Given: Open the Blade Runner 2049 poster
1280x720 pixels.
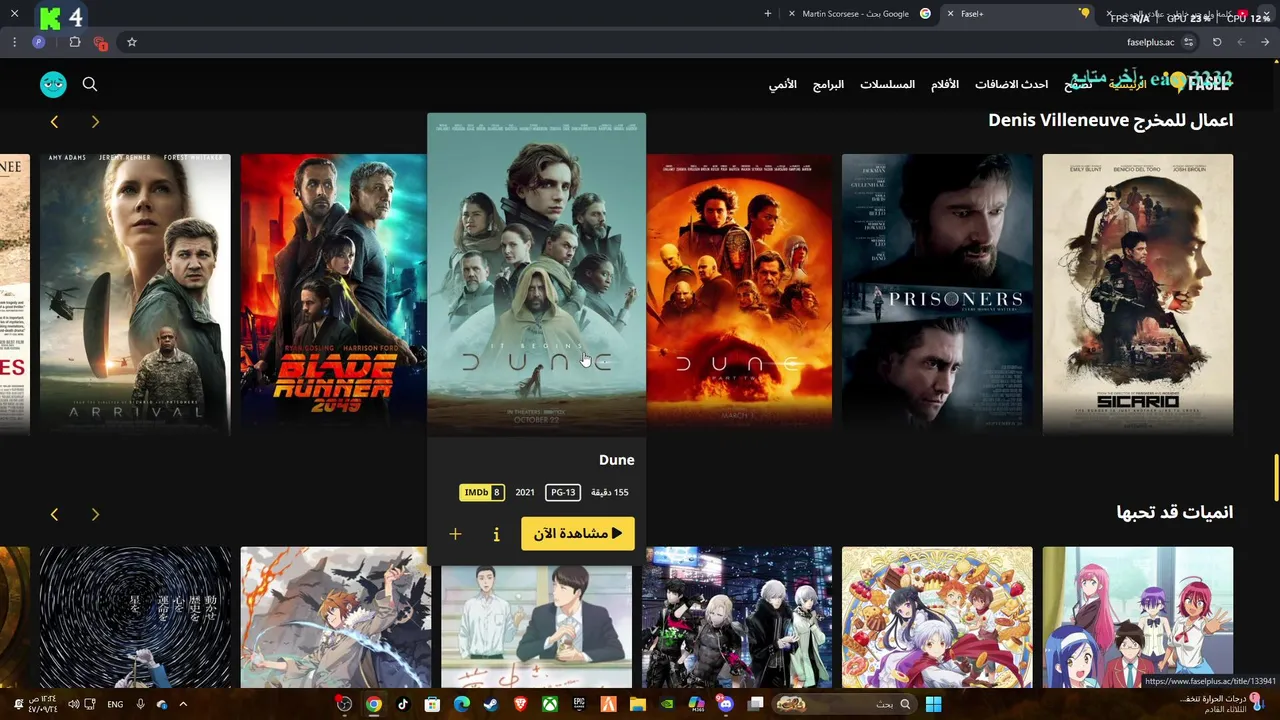Looking at the screenshot, I should tap(333, 294).
